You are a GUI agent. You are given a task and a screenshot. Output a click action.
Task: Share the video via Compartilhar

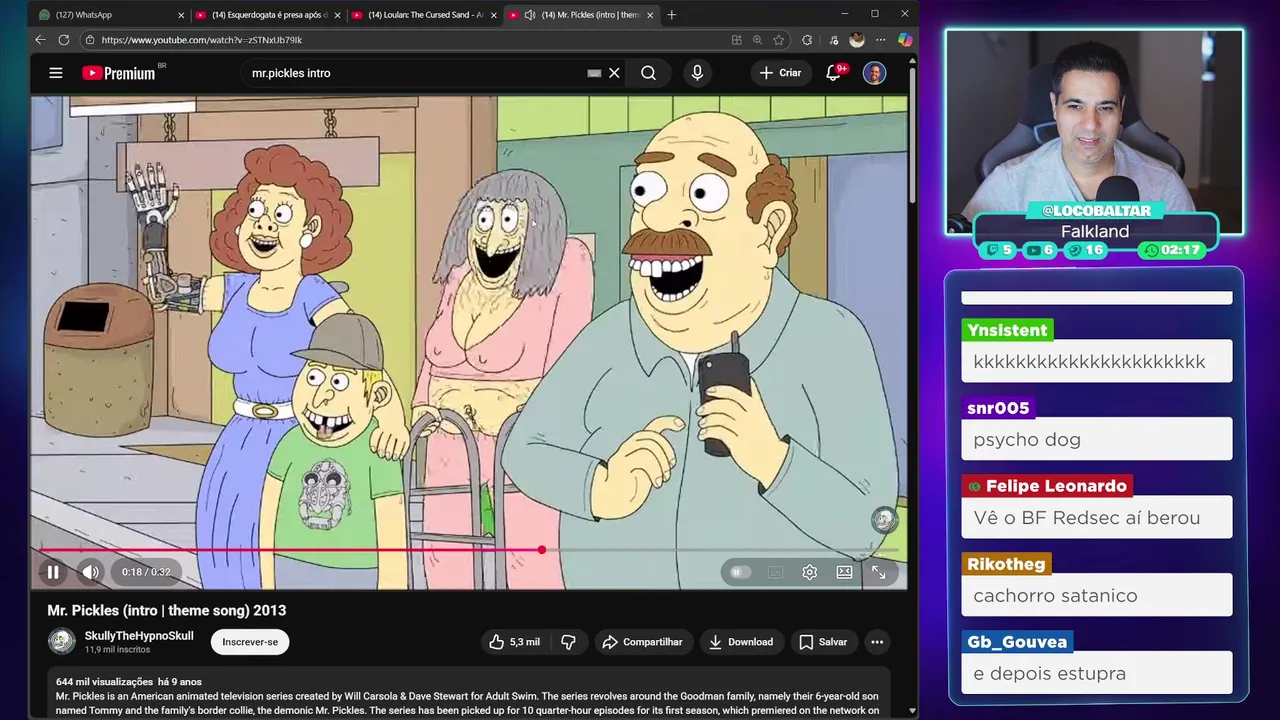[642, 642]
